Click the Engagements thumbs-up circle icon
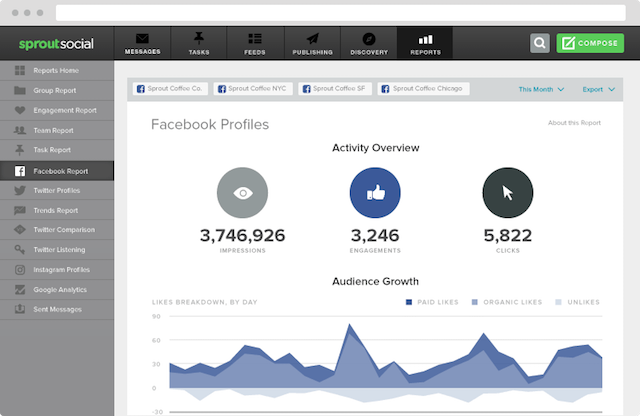Screen dimensions: 640x416 point(375,193)
